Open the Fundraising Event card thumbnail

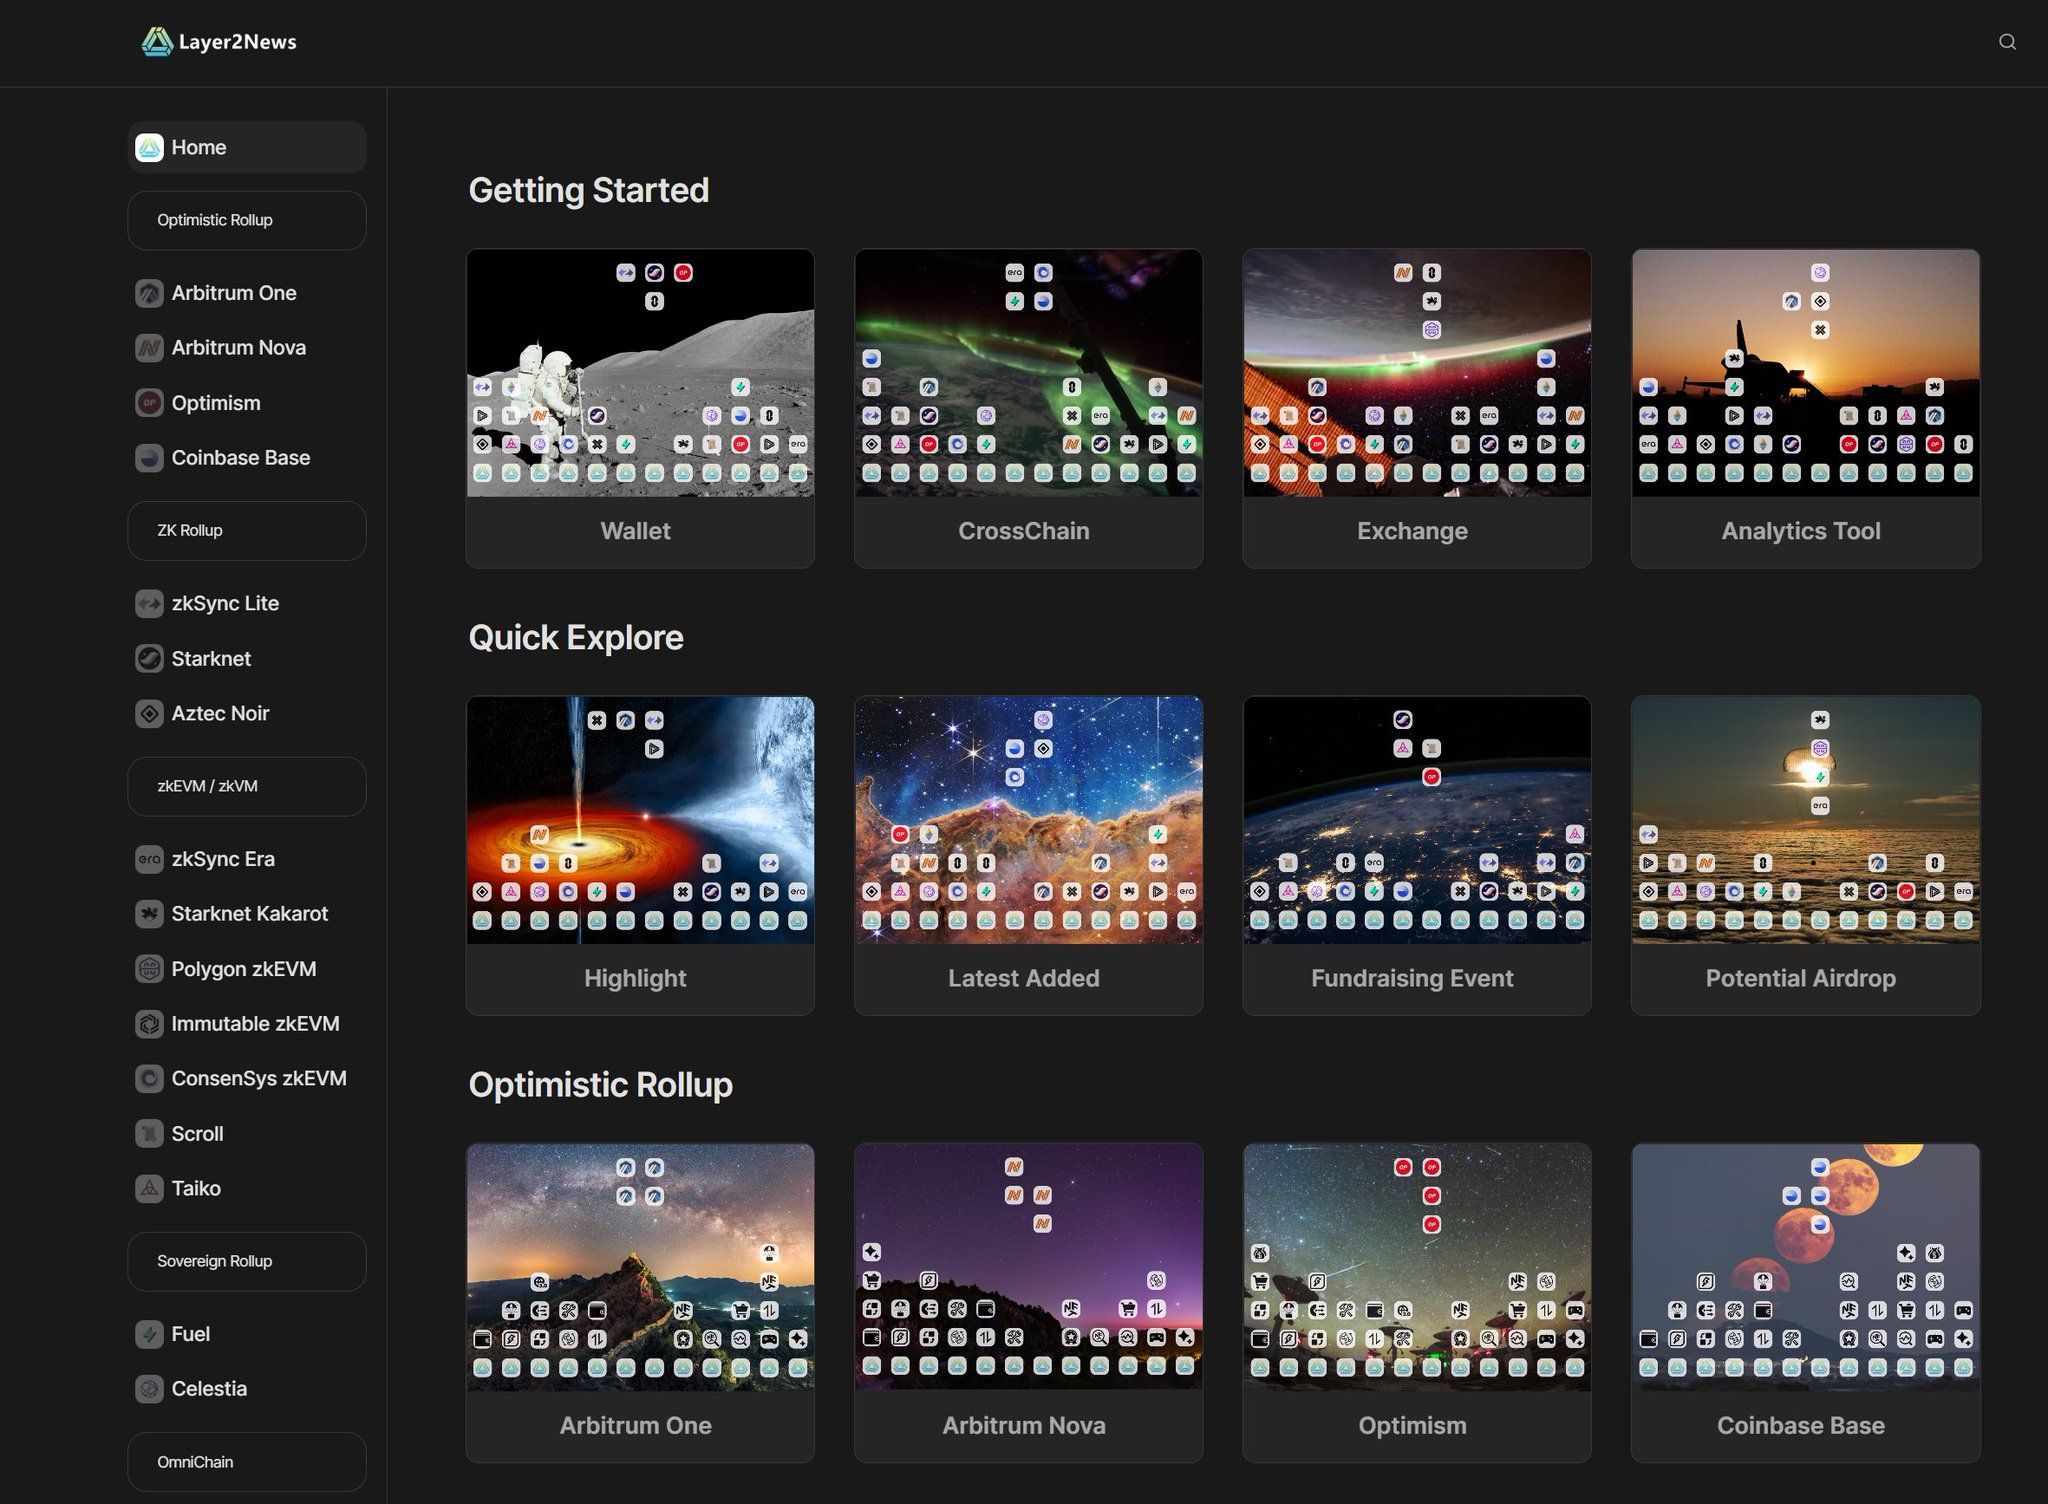(x=1417, y=820)
